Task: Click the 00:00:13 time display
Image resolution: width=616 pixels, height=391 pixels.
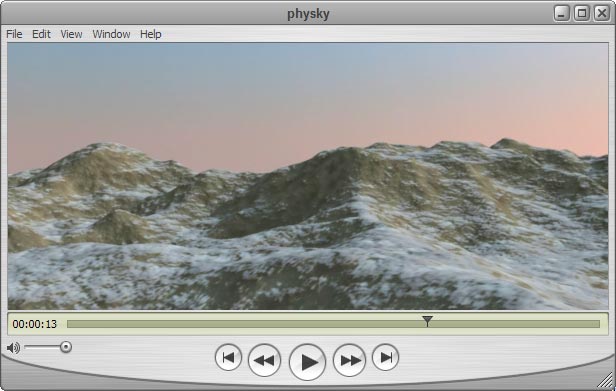Action: point(35,324)
